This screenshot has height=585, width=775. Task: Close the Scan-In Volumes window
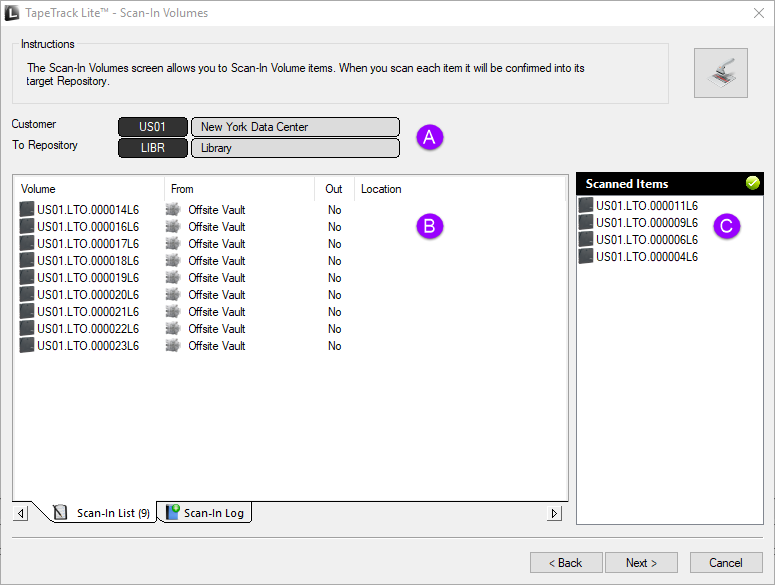tap(759, 13)
